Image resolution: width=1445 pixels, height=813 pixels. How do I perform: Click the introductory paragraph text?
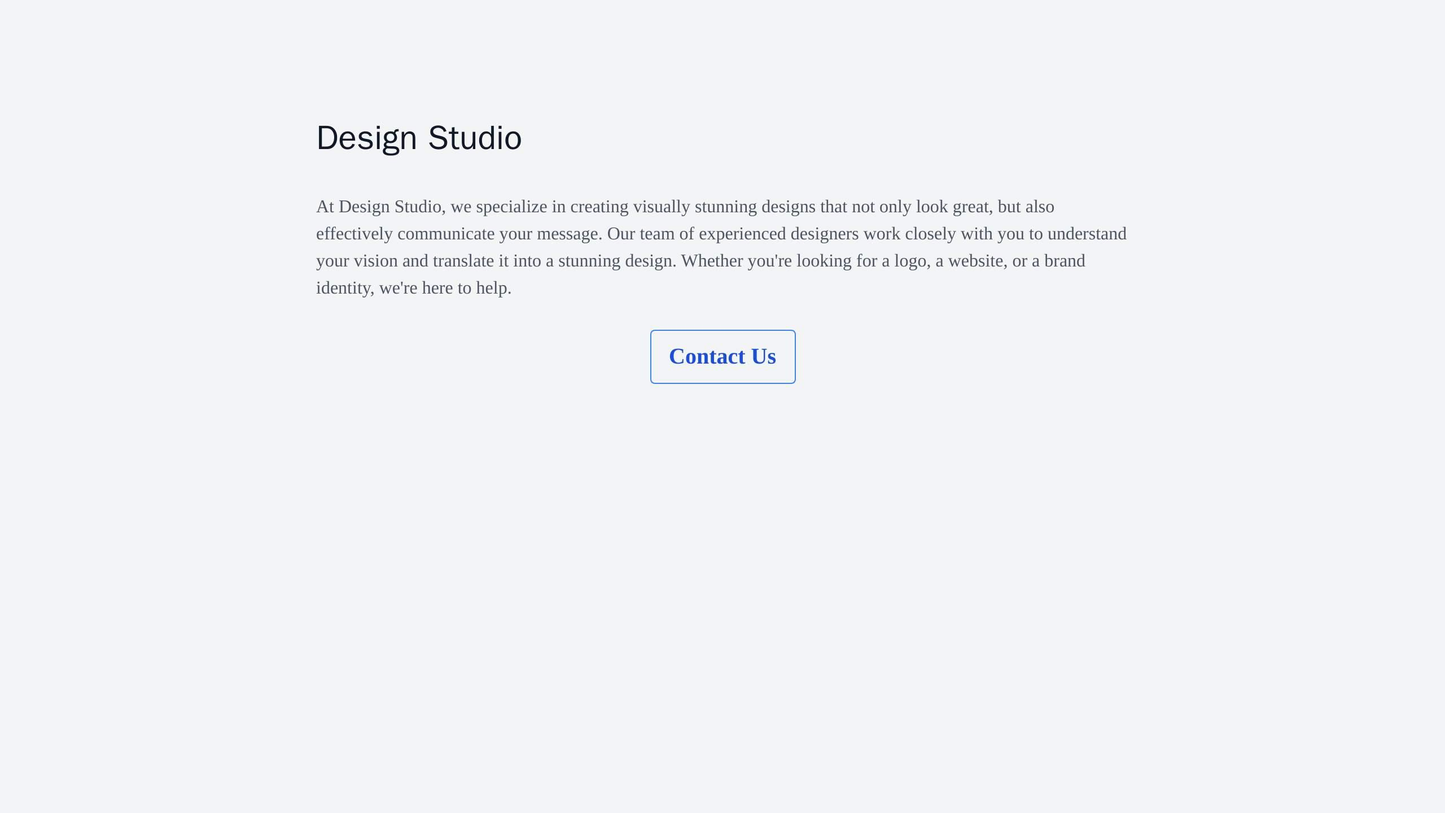[722, 247]
